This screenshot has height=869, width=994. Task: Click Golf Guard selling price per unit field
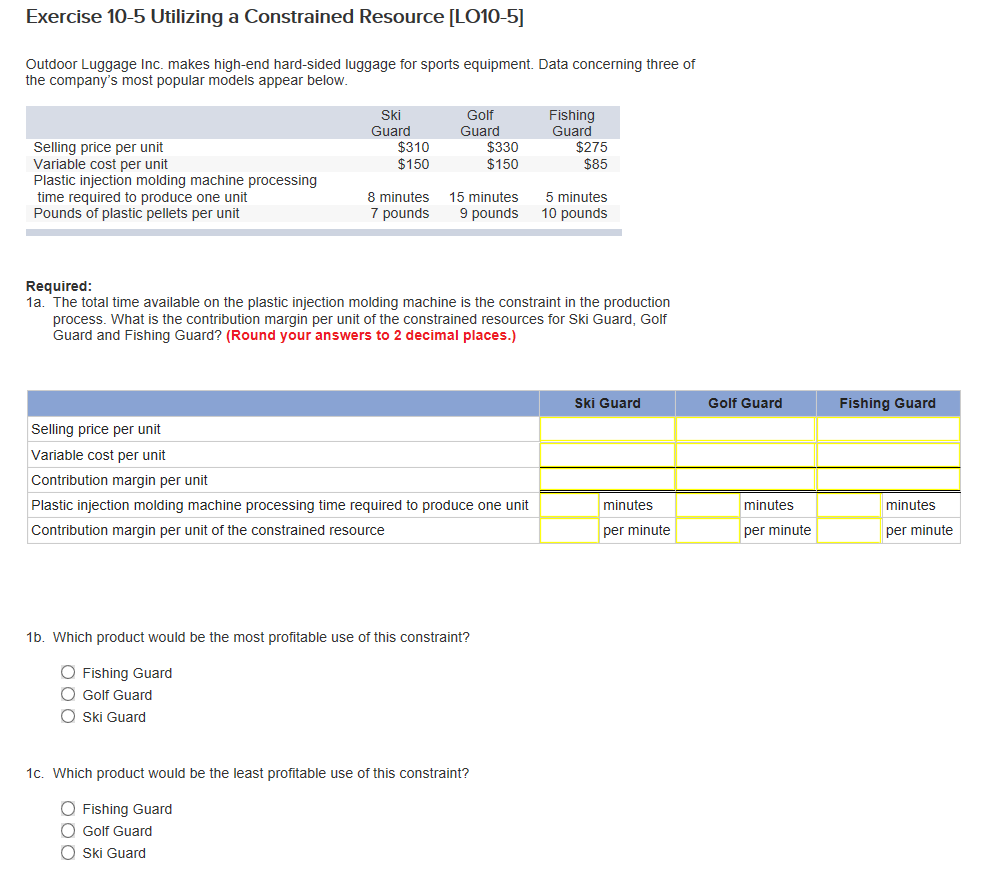745,429
